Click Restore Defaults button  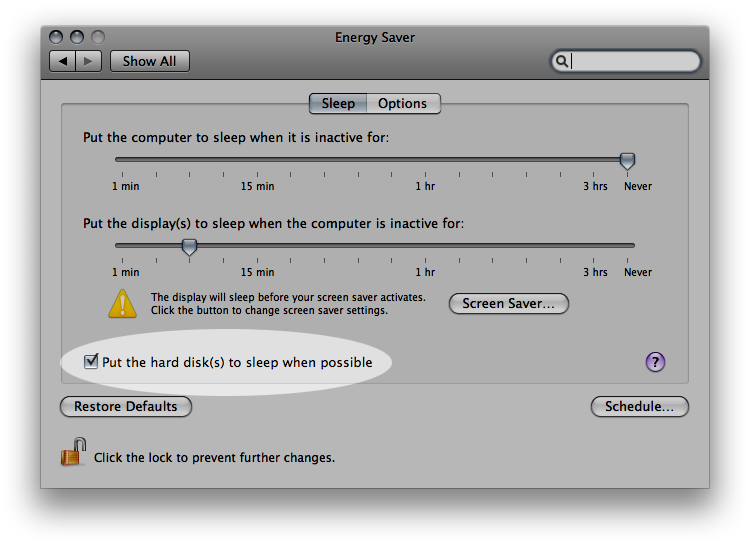pos(126,407)
